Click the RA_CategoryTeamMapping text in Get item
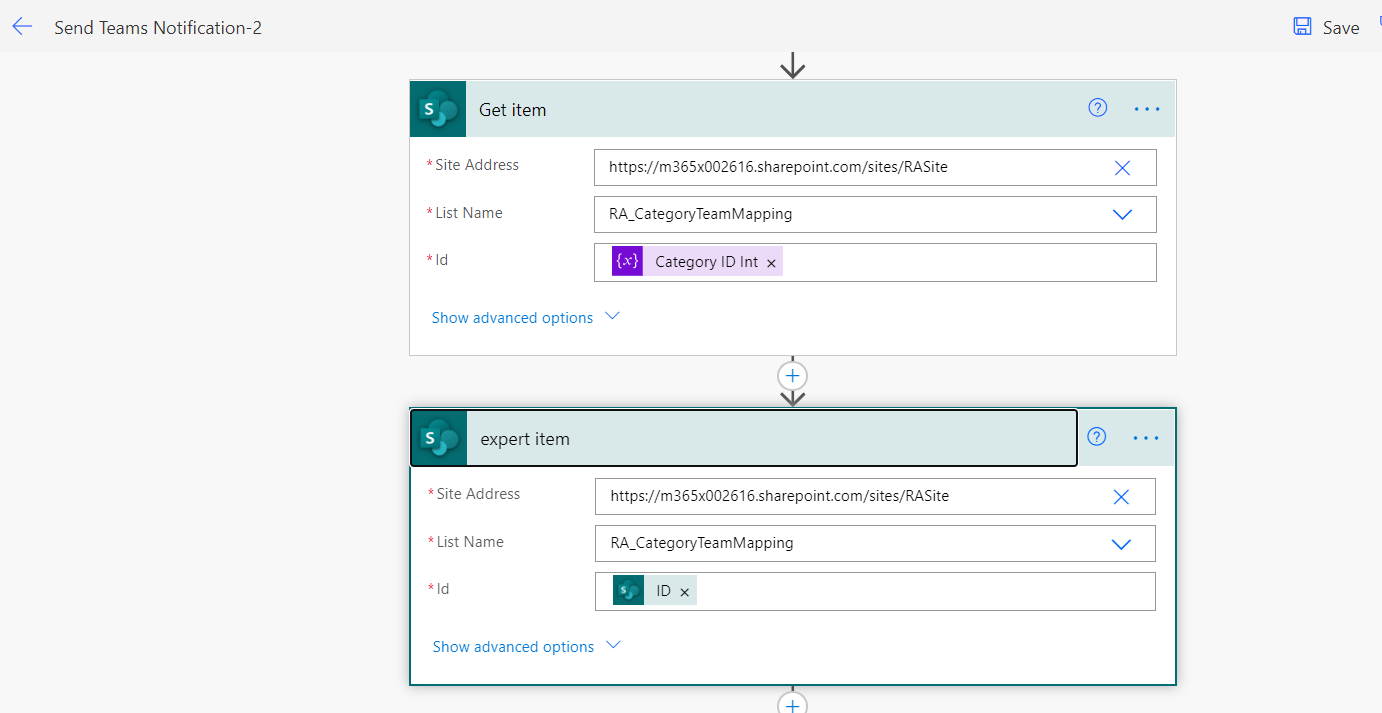 700,214
